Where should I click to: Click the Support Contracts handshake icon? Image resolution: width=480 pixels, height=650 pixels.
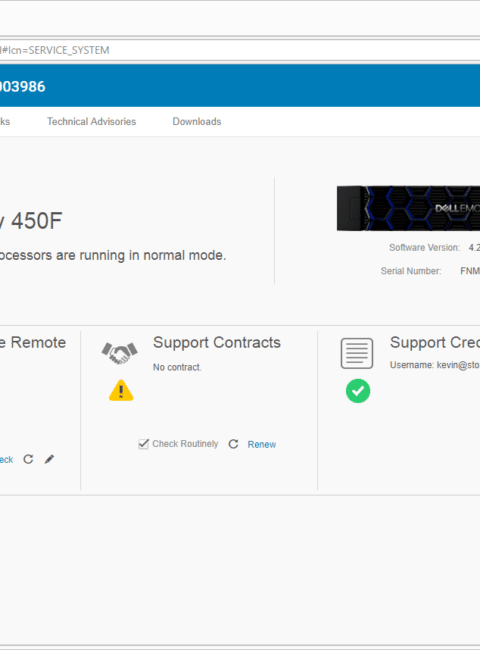coord(120,353)
